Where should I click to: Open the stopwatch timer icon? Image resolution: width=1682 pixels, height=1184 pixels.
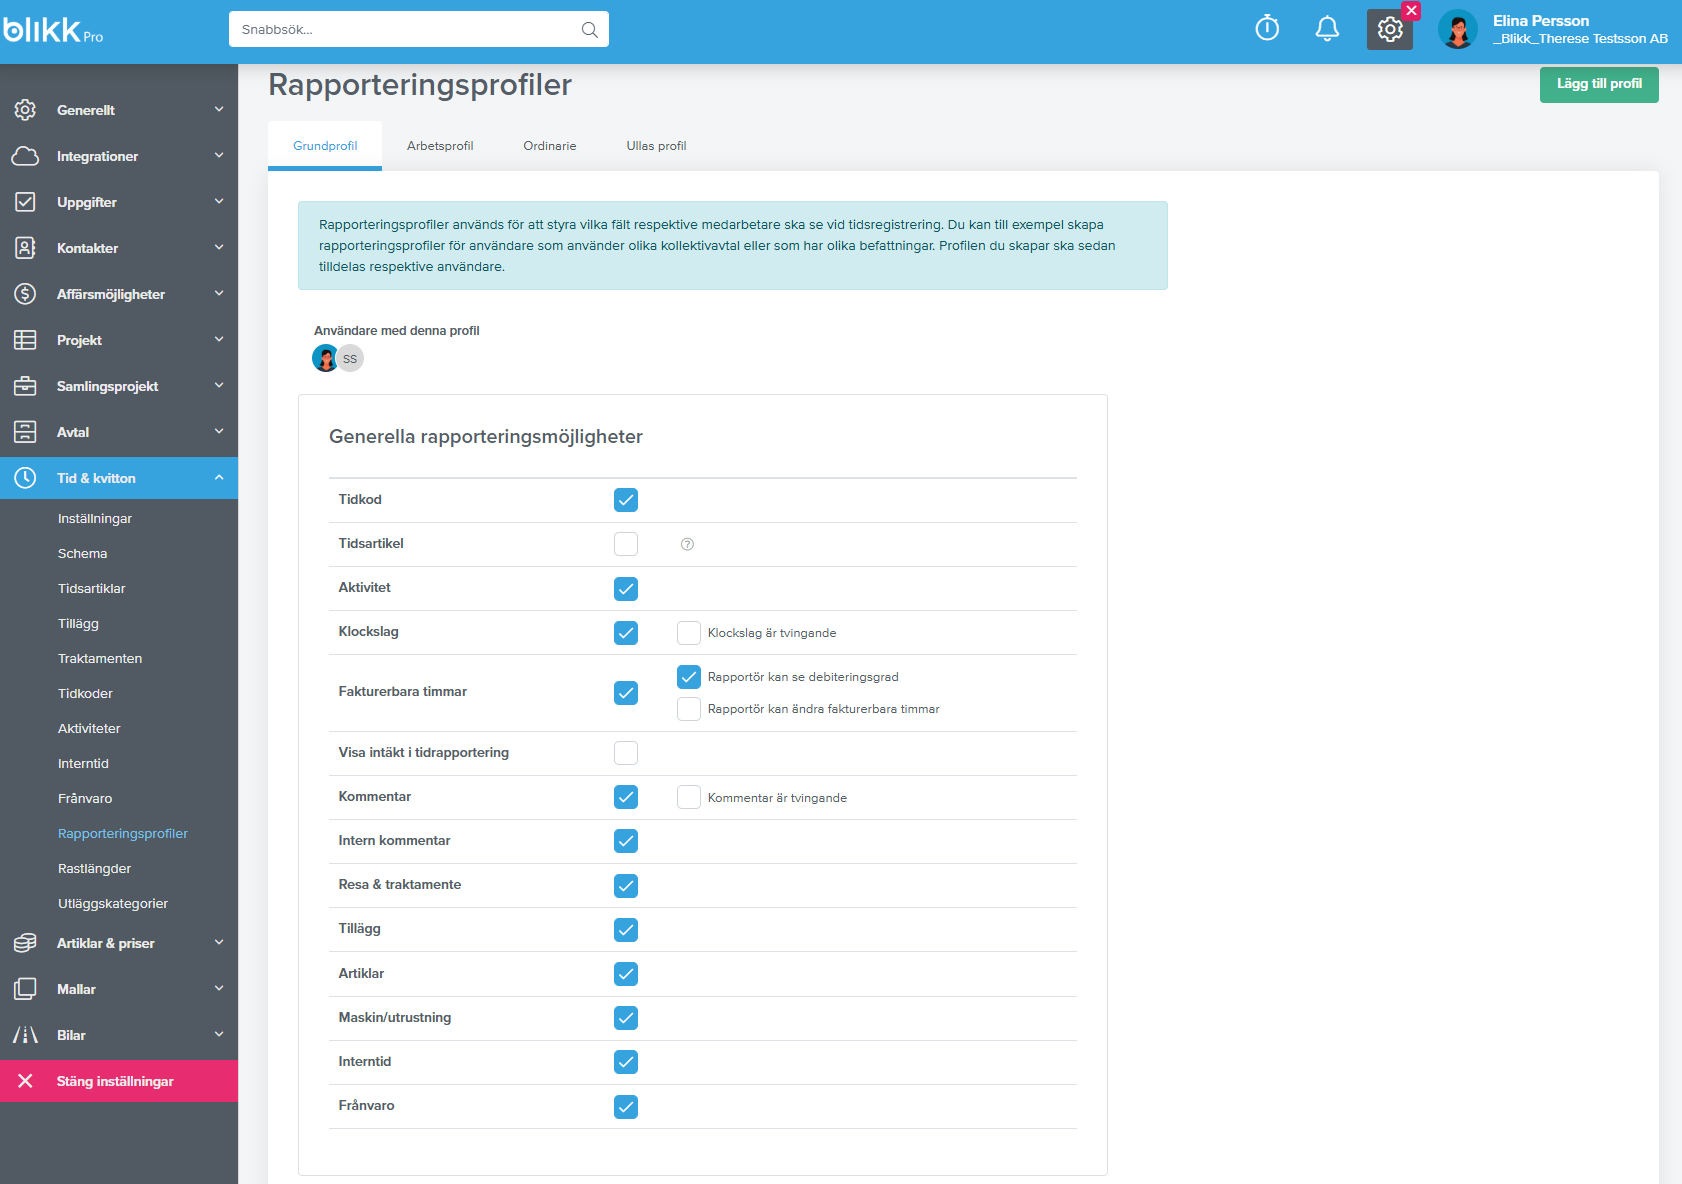pyautogui.click(x=1267, y=29)
